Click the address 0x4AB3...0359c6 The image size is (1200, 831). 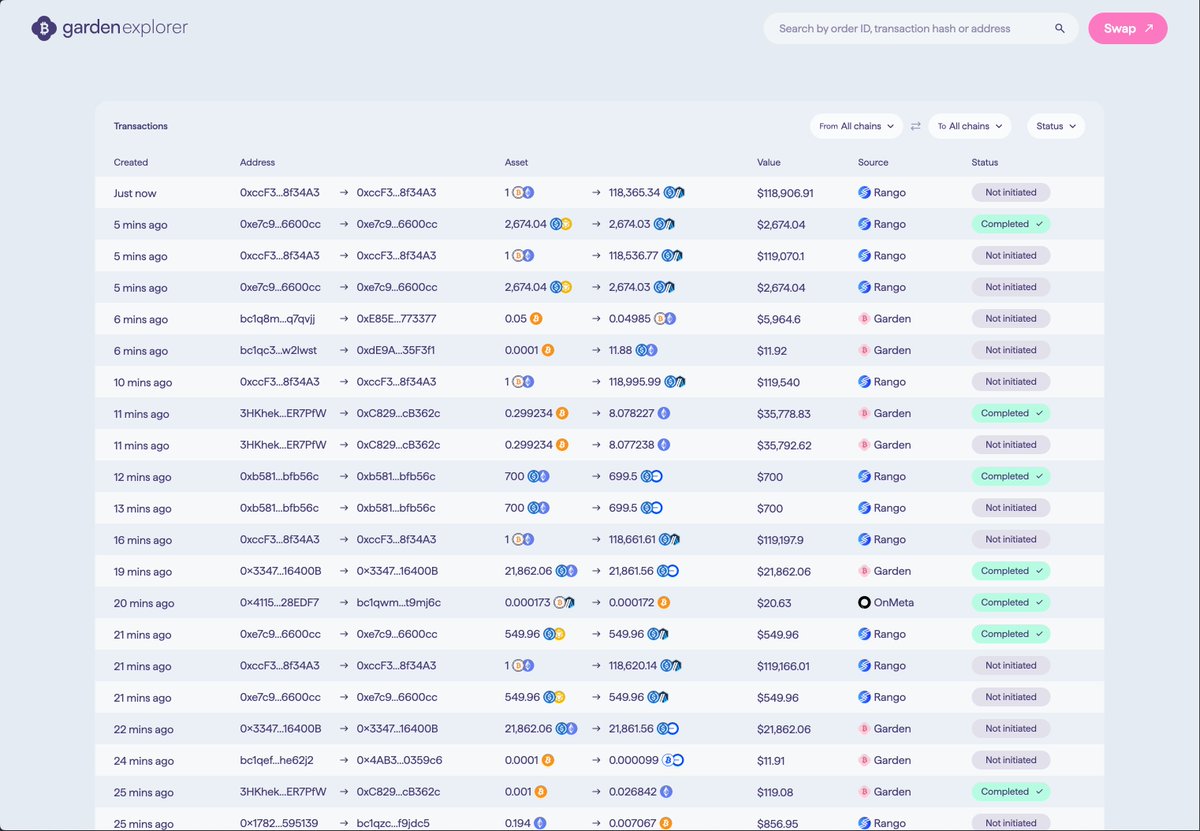[x=399, y=760]
